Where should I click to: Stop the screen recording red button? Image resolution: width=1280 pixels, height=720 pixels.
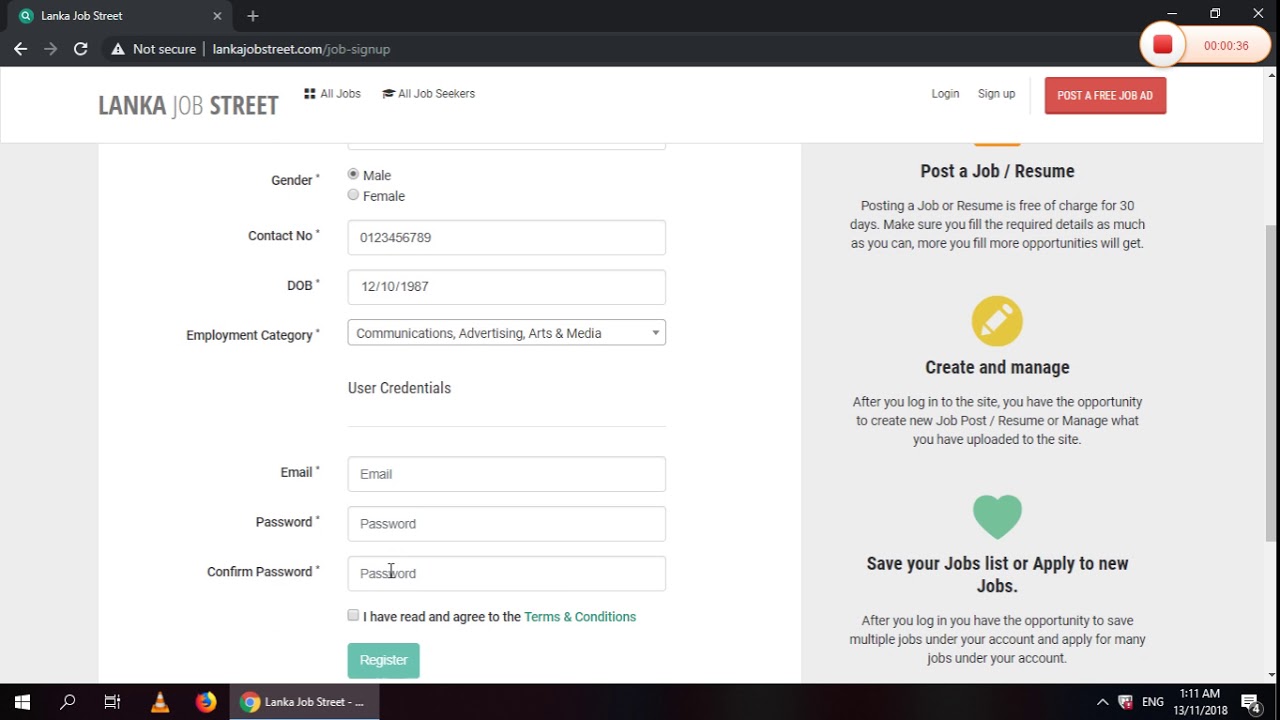pos(1162,45)
